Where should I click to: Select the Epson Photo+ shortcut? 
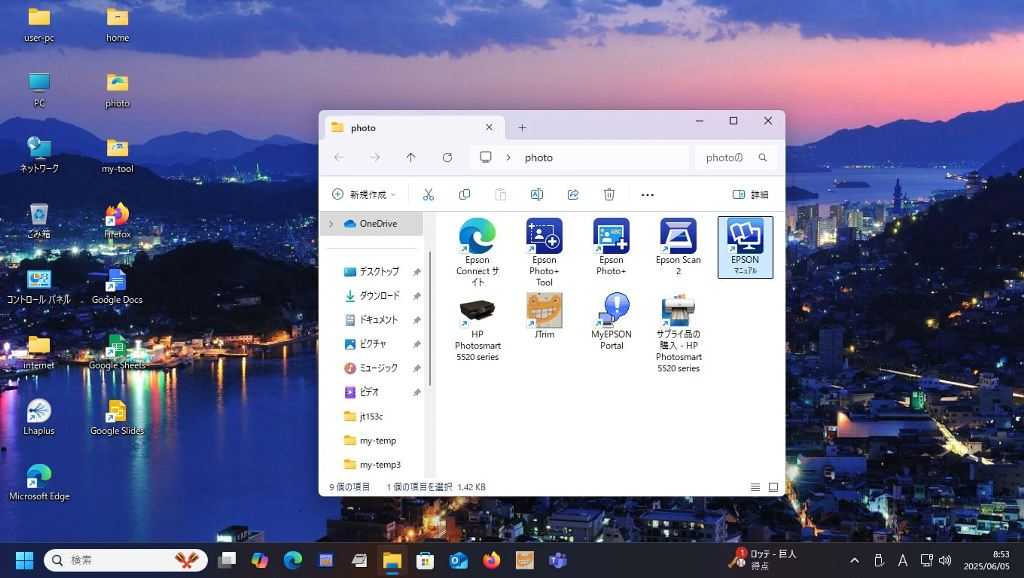click(x=611, y=247)
